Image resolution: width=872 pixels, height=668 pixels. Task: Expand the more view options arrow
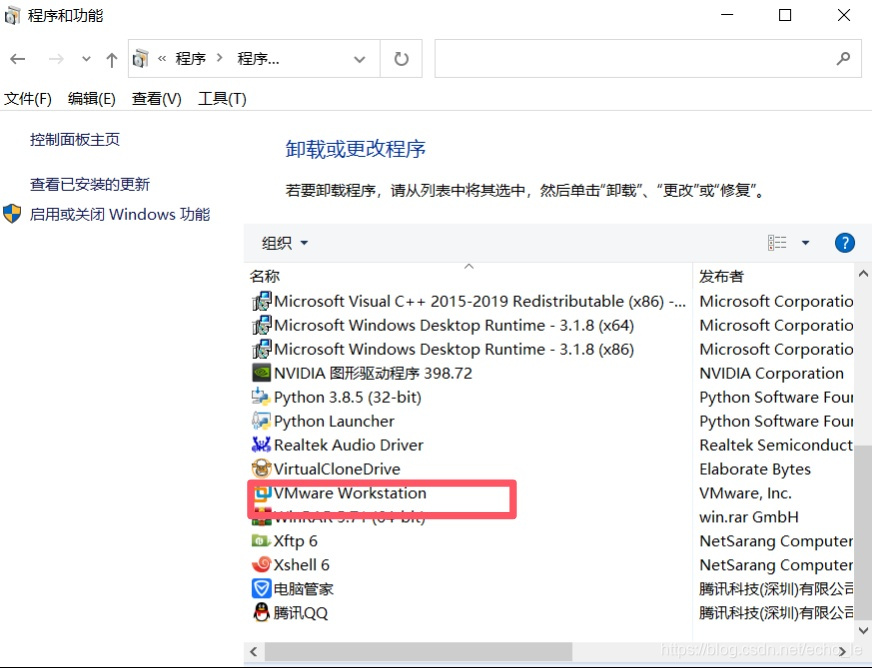click(x=805, y=243)
